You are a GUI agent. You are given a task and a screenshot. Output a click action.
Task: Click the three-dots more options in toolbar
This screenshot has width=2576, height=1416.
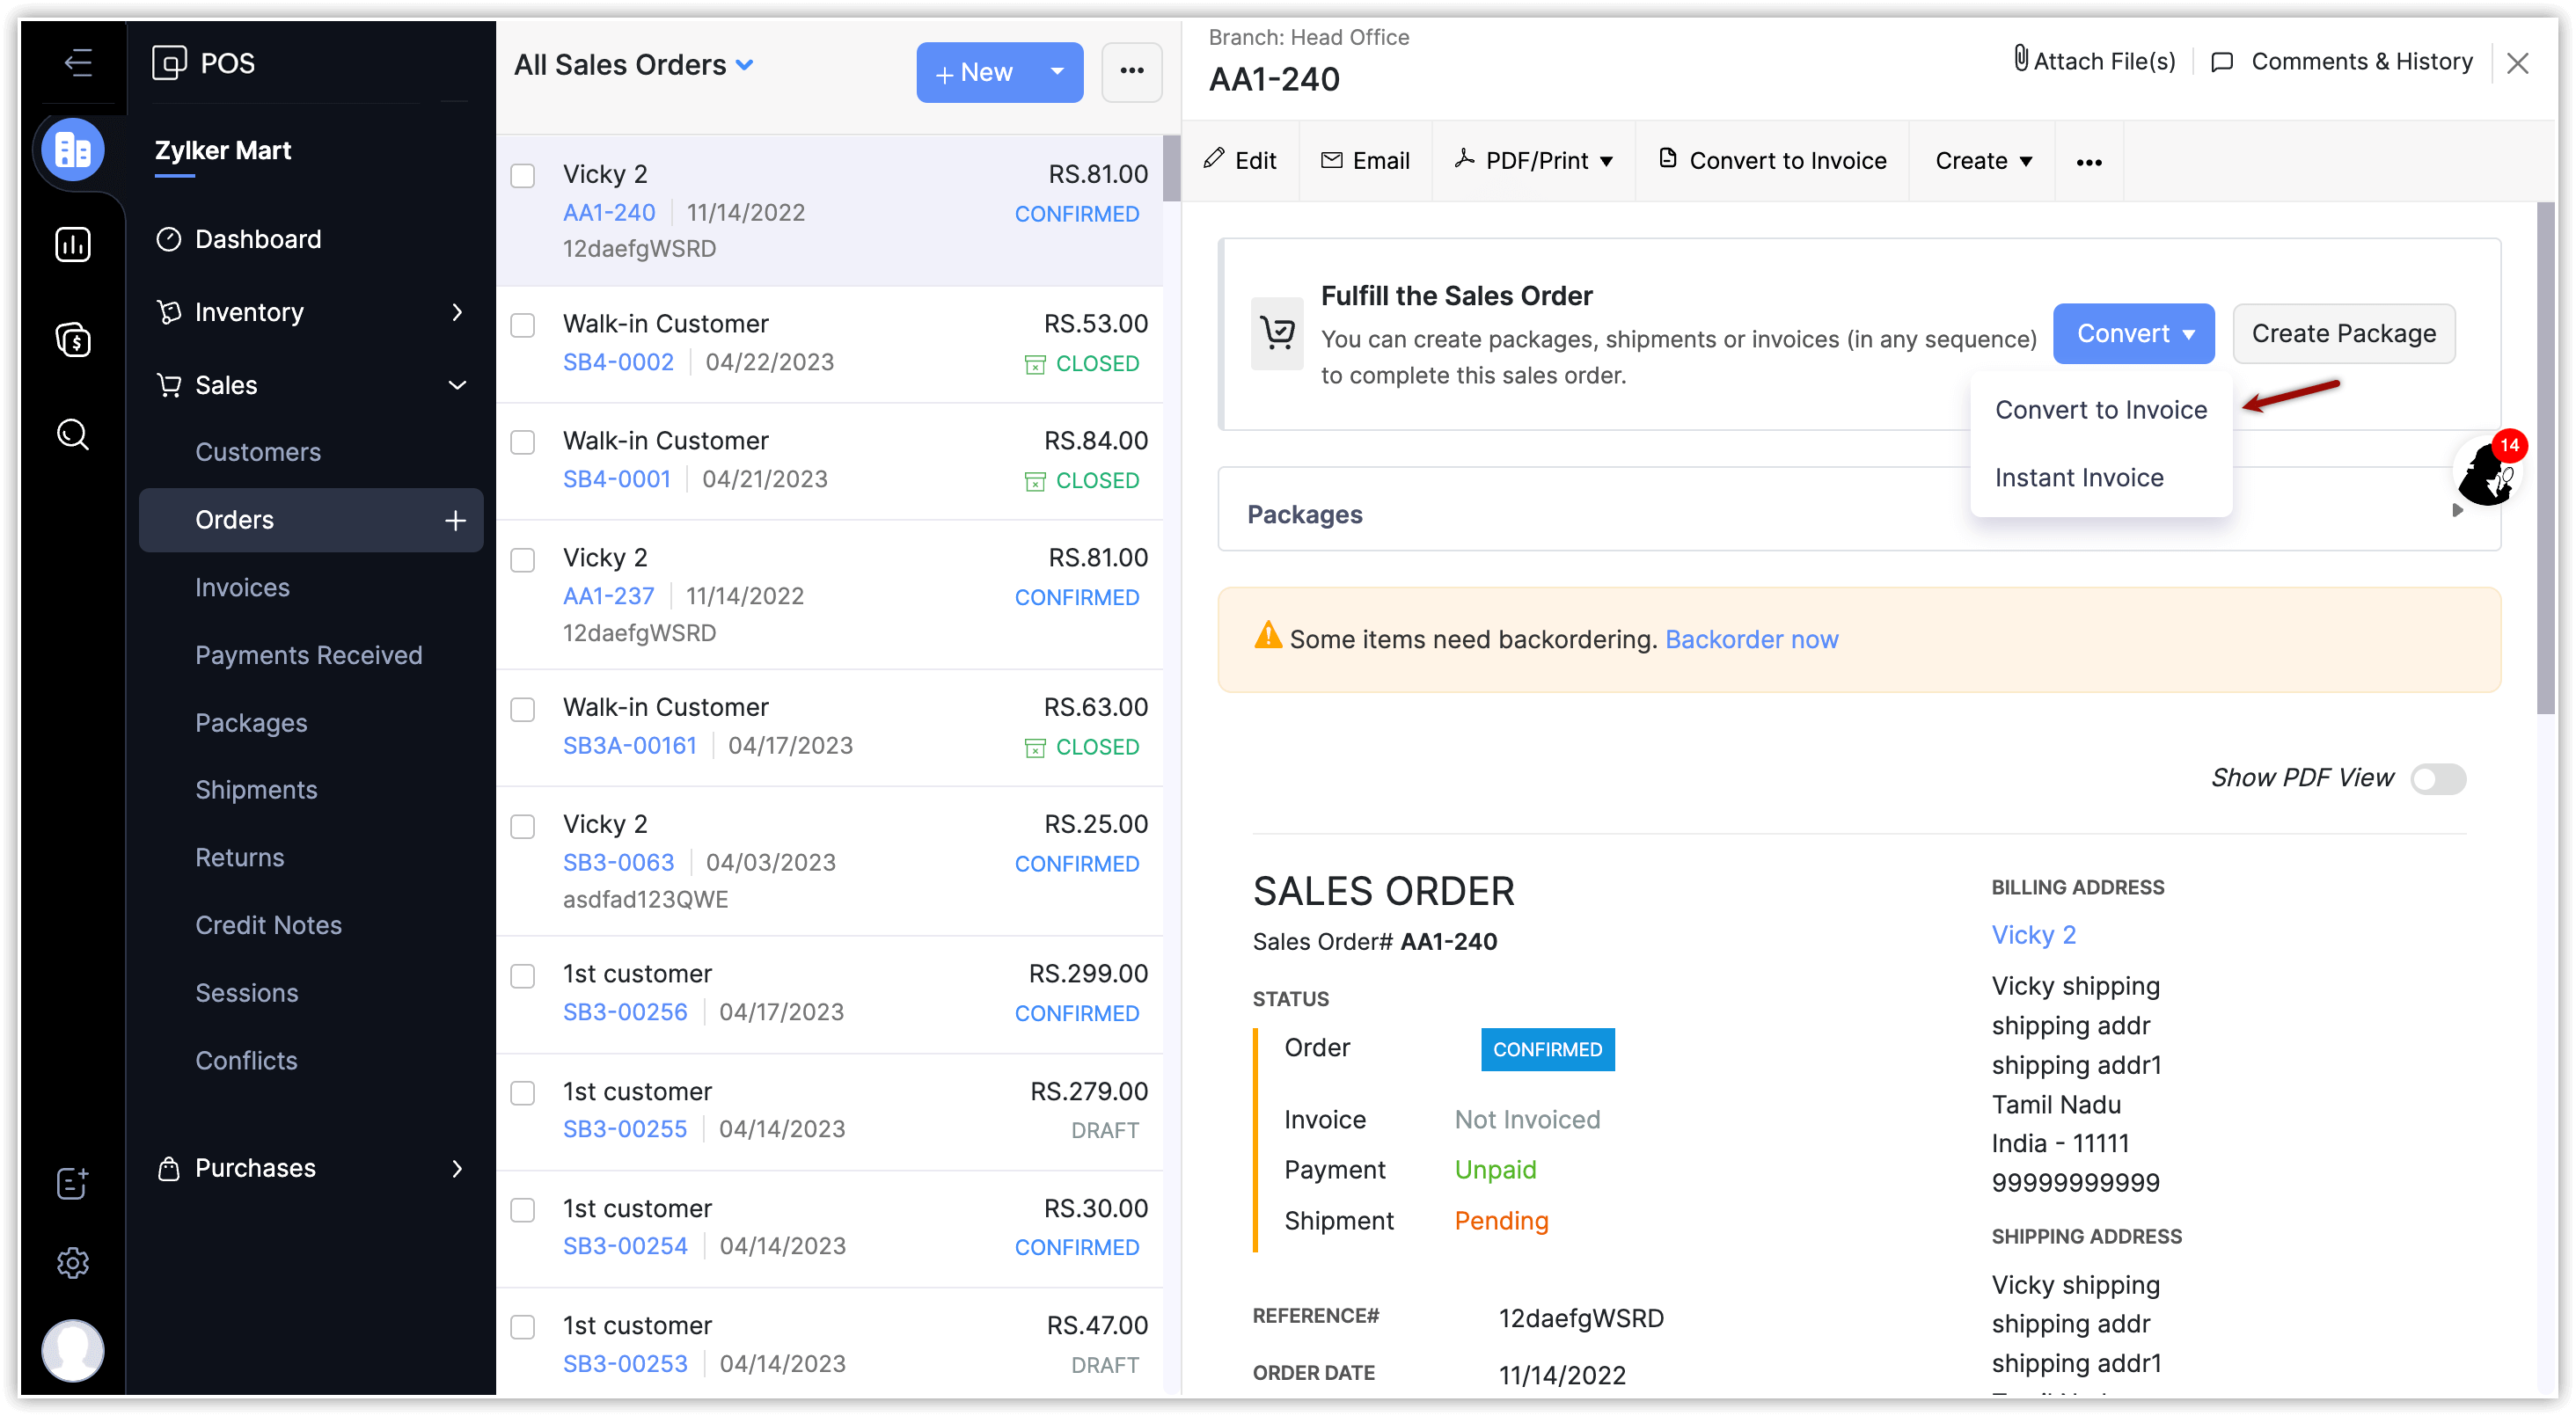2088,162
